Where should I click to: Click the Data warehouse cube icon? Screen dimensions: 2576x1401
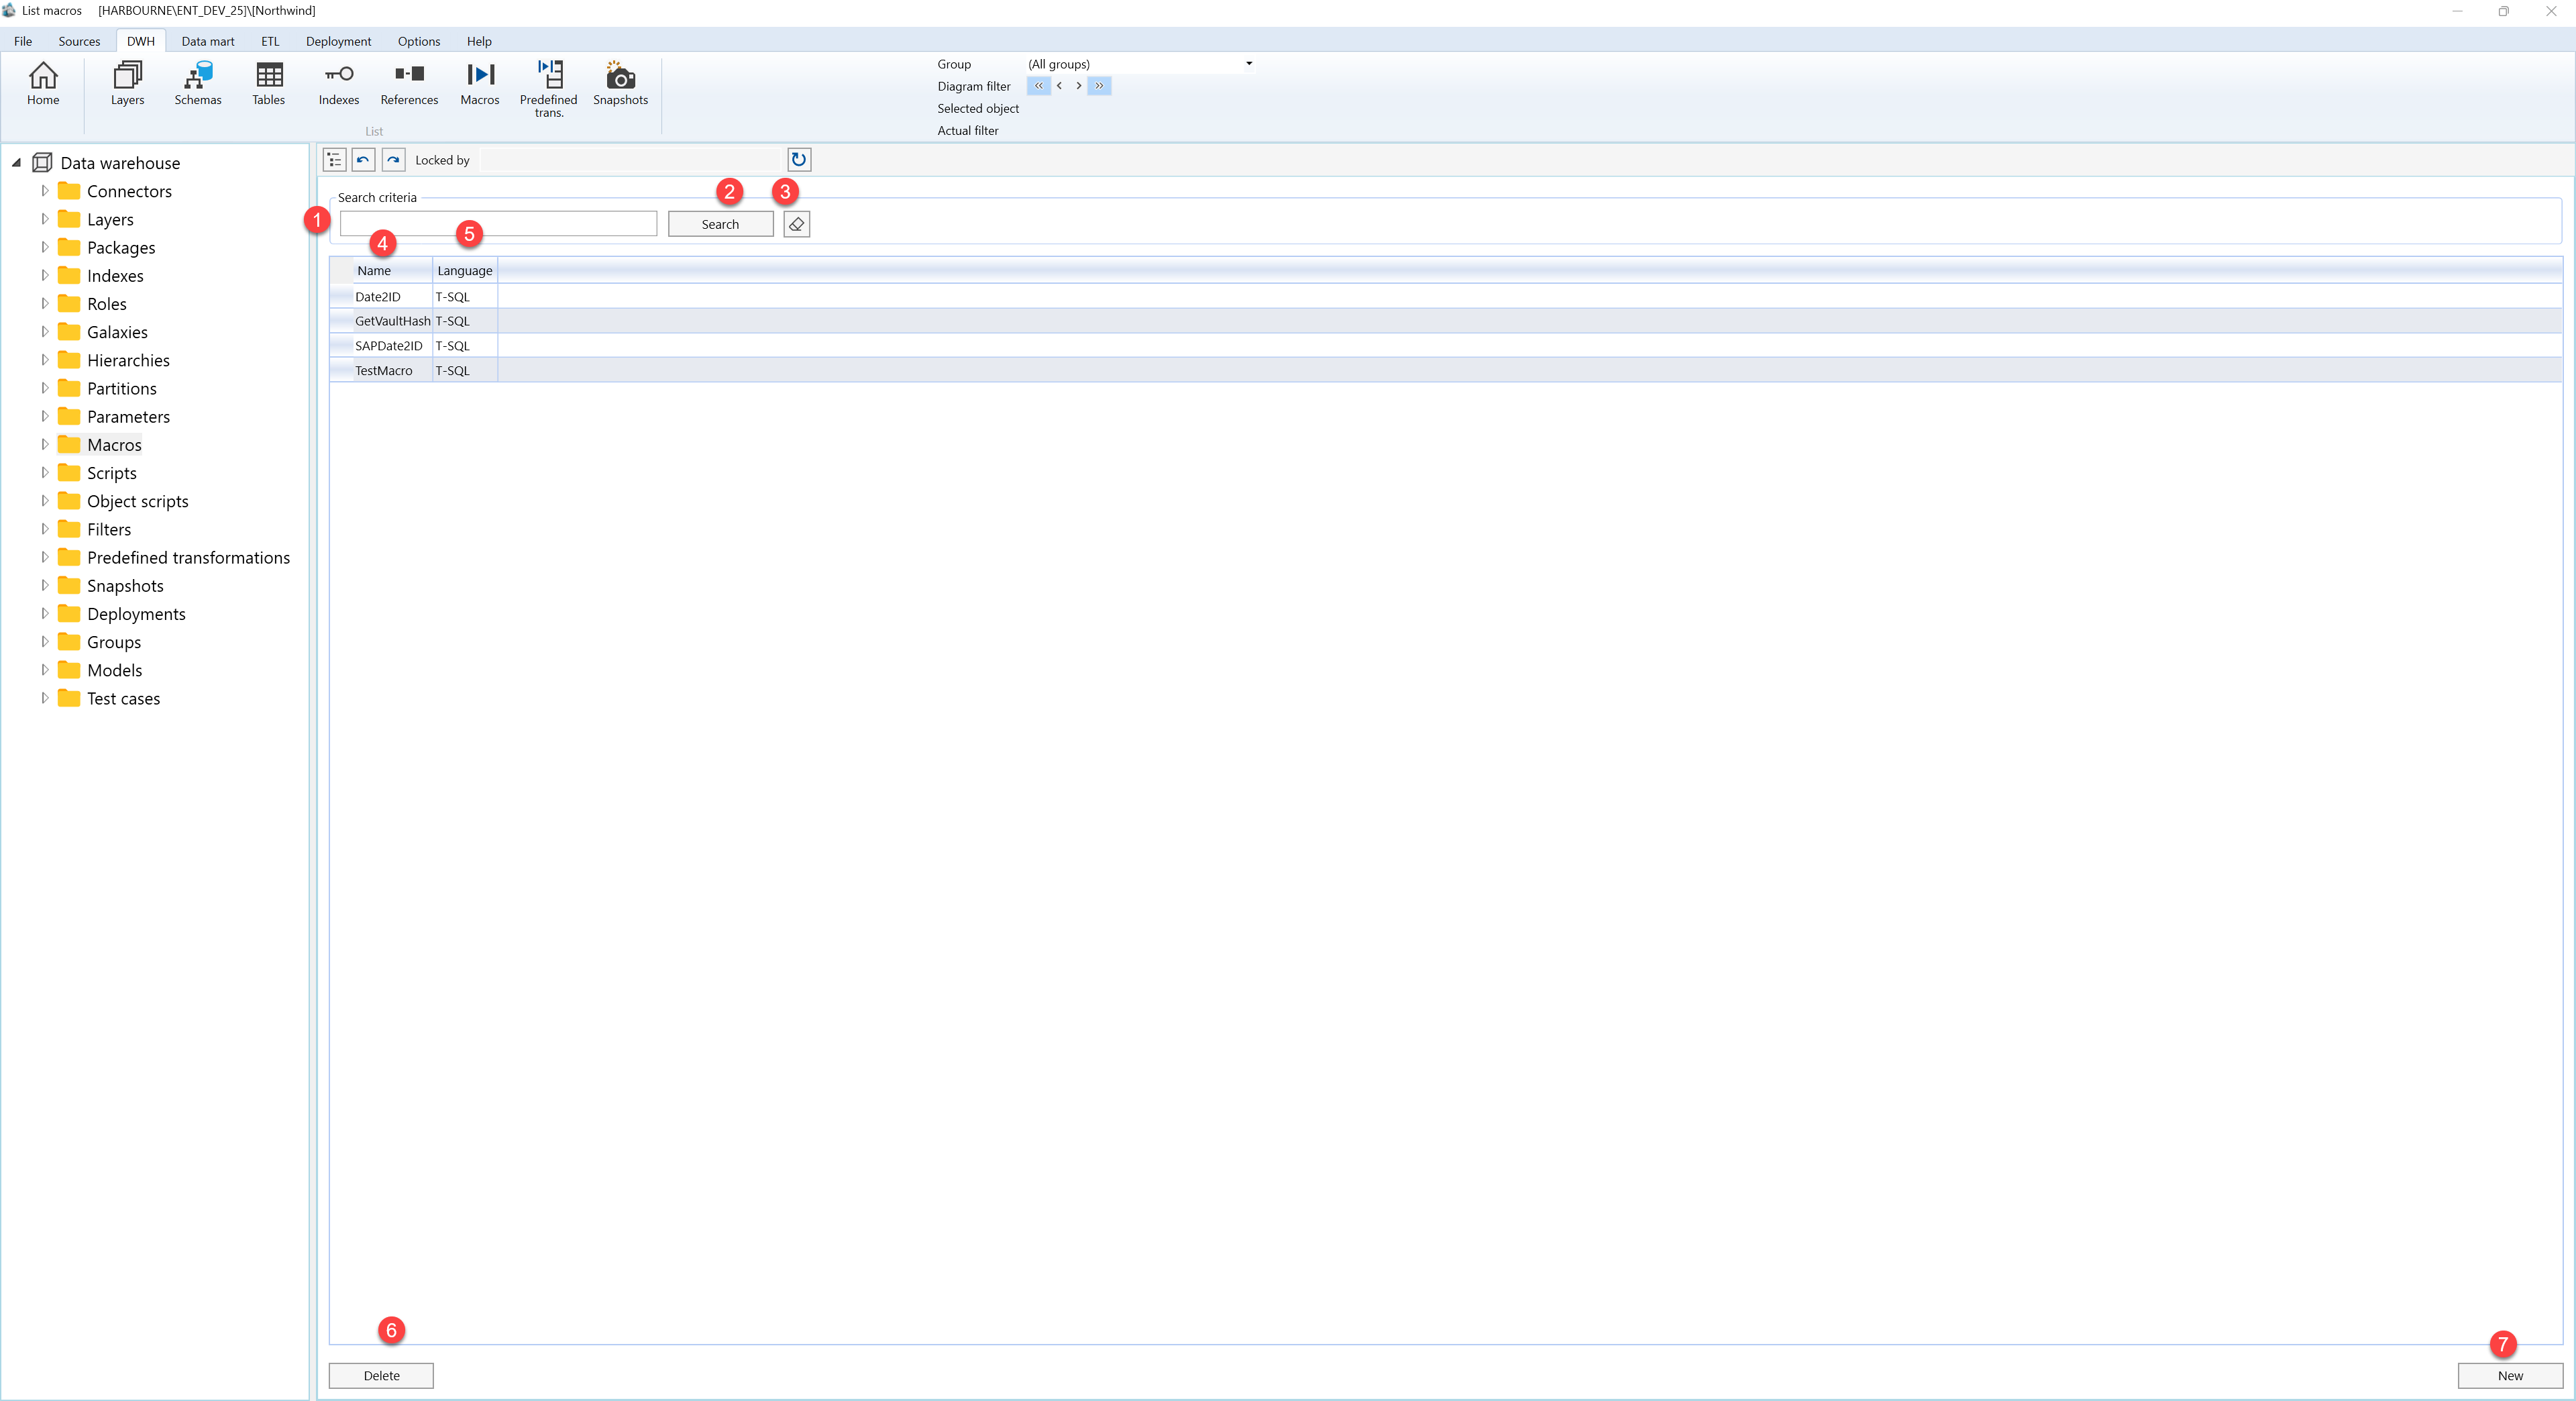coord(42,162)
